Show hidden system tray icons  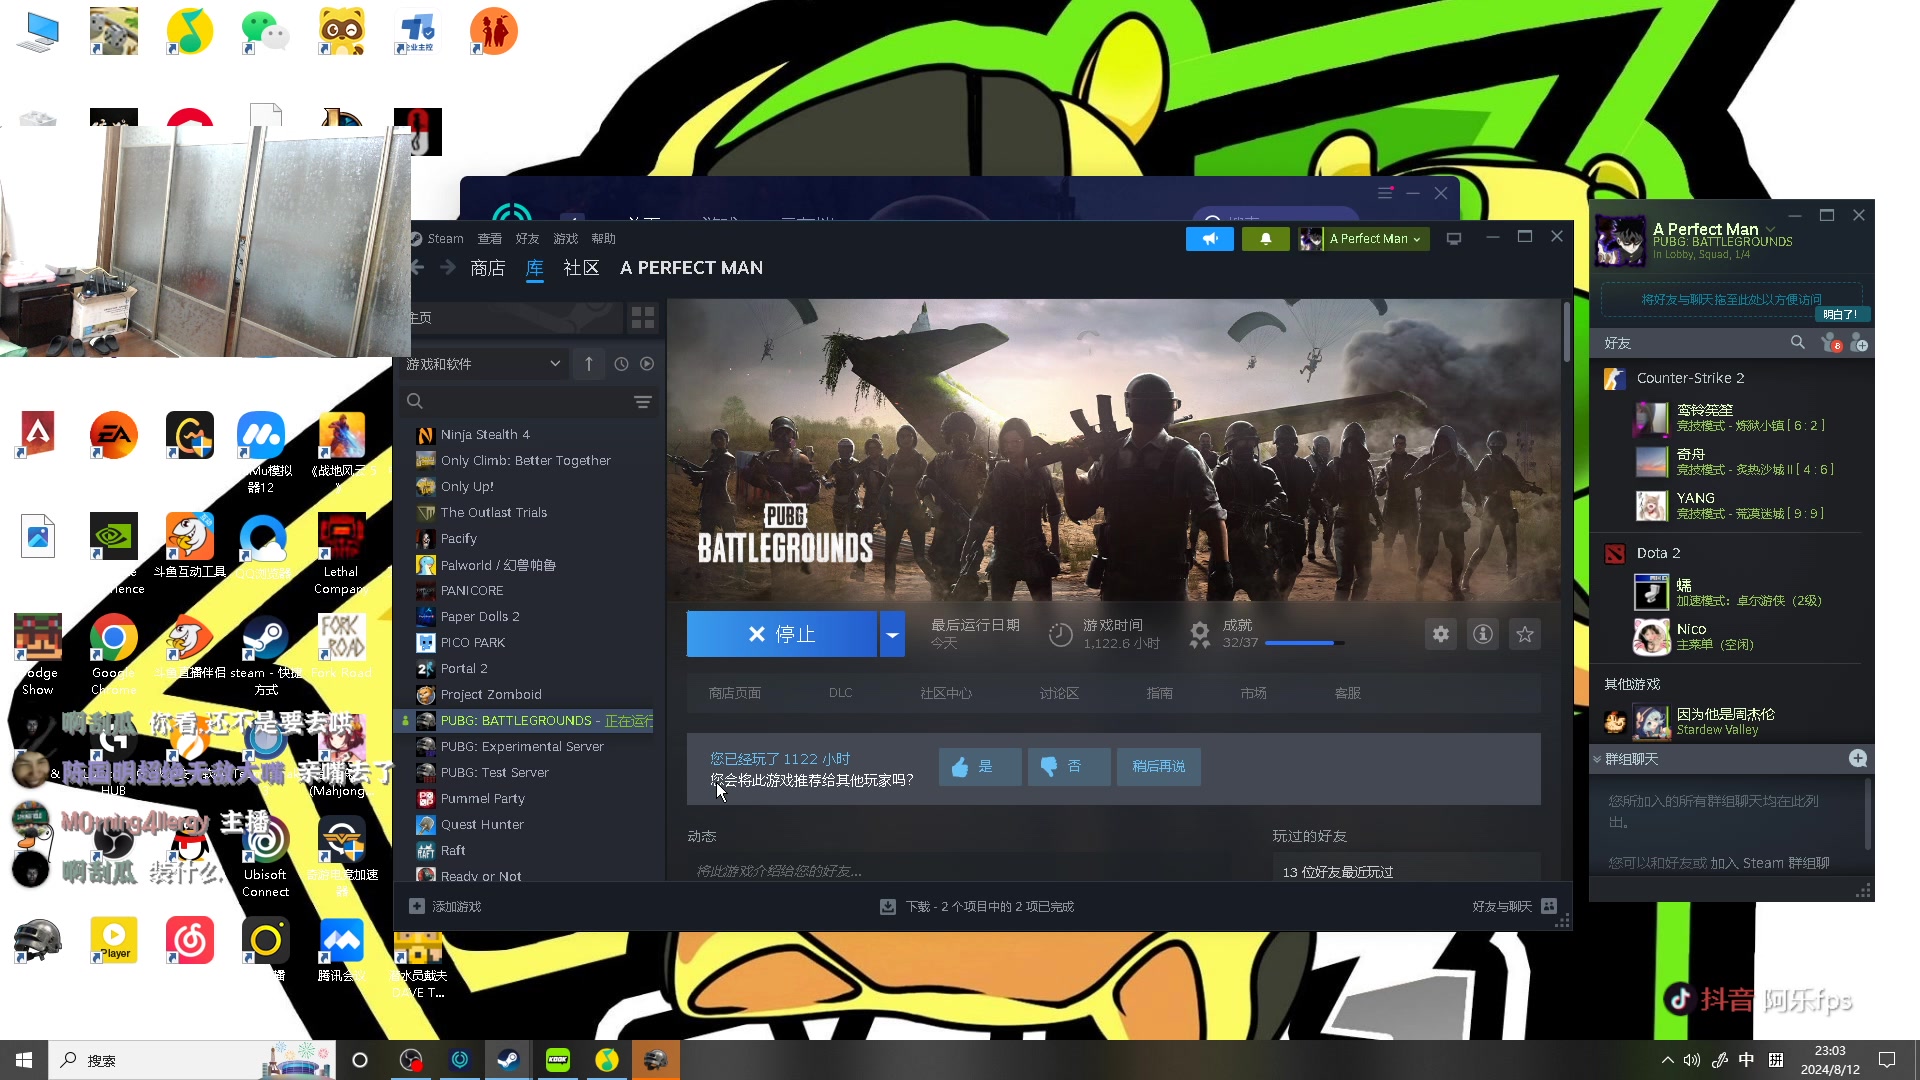(x=1667, y=1060)
